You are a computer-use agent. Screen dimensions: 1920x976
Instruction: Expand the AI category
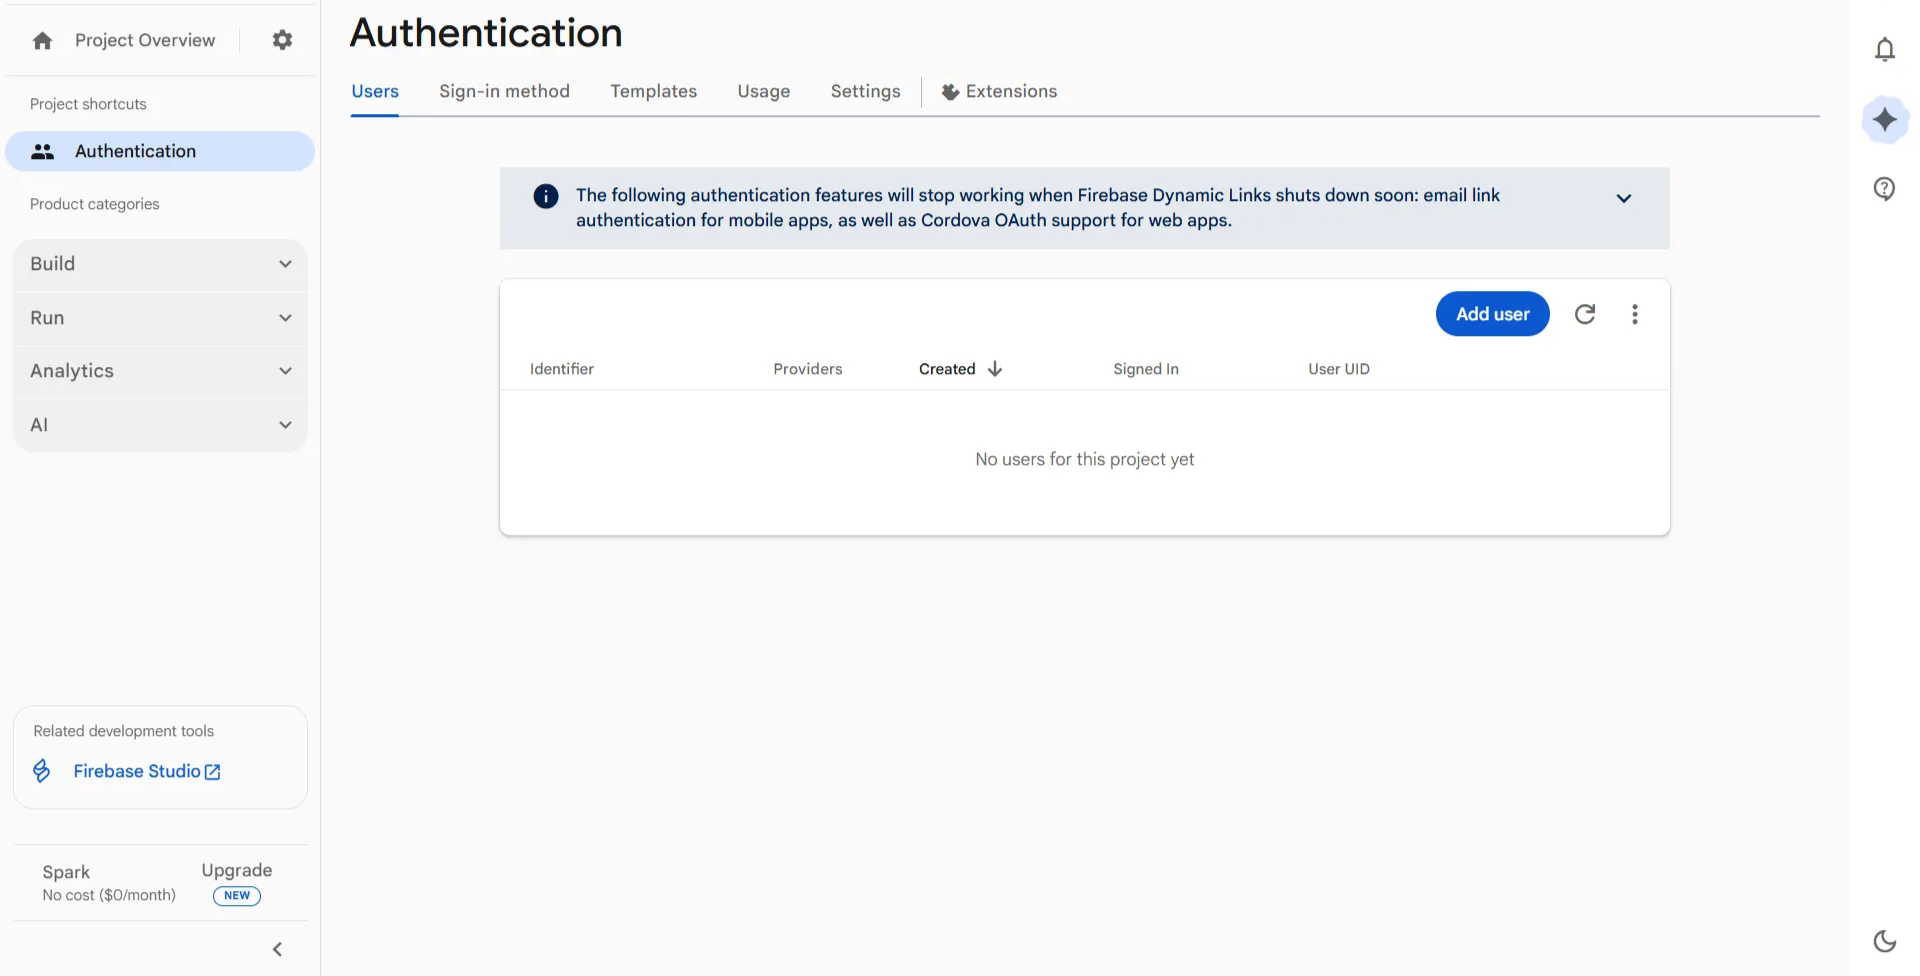(160, 425)
